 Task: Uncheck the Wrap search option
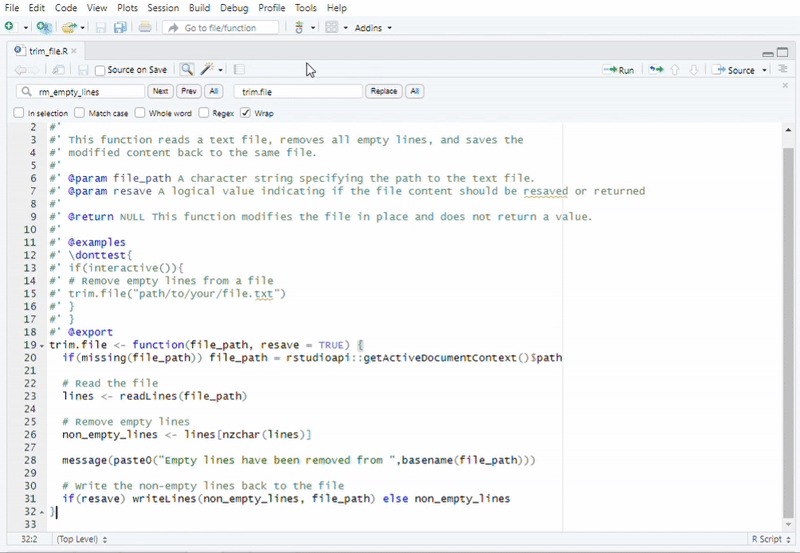246,113
